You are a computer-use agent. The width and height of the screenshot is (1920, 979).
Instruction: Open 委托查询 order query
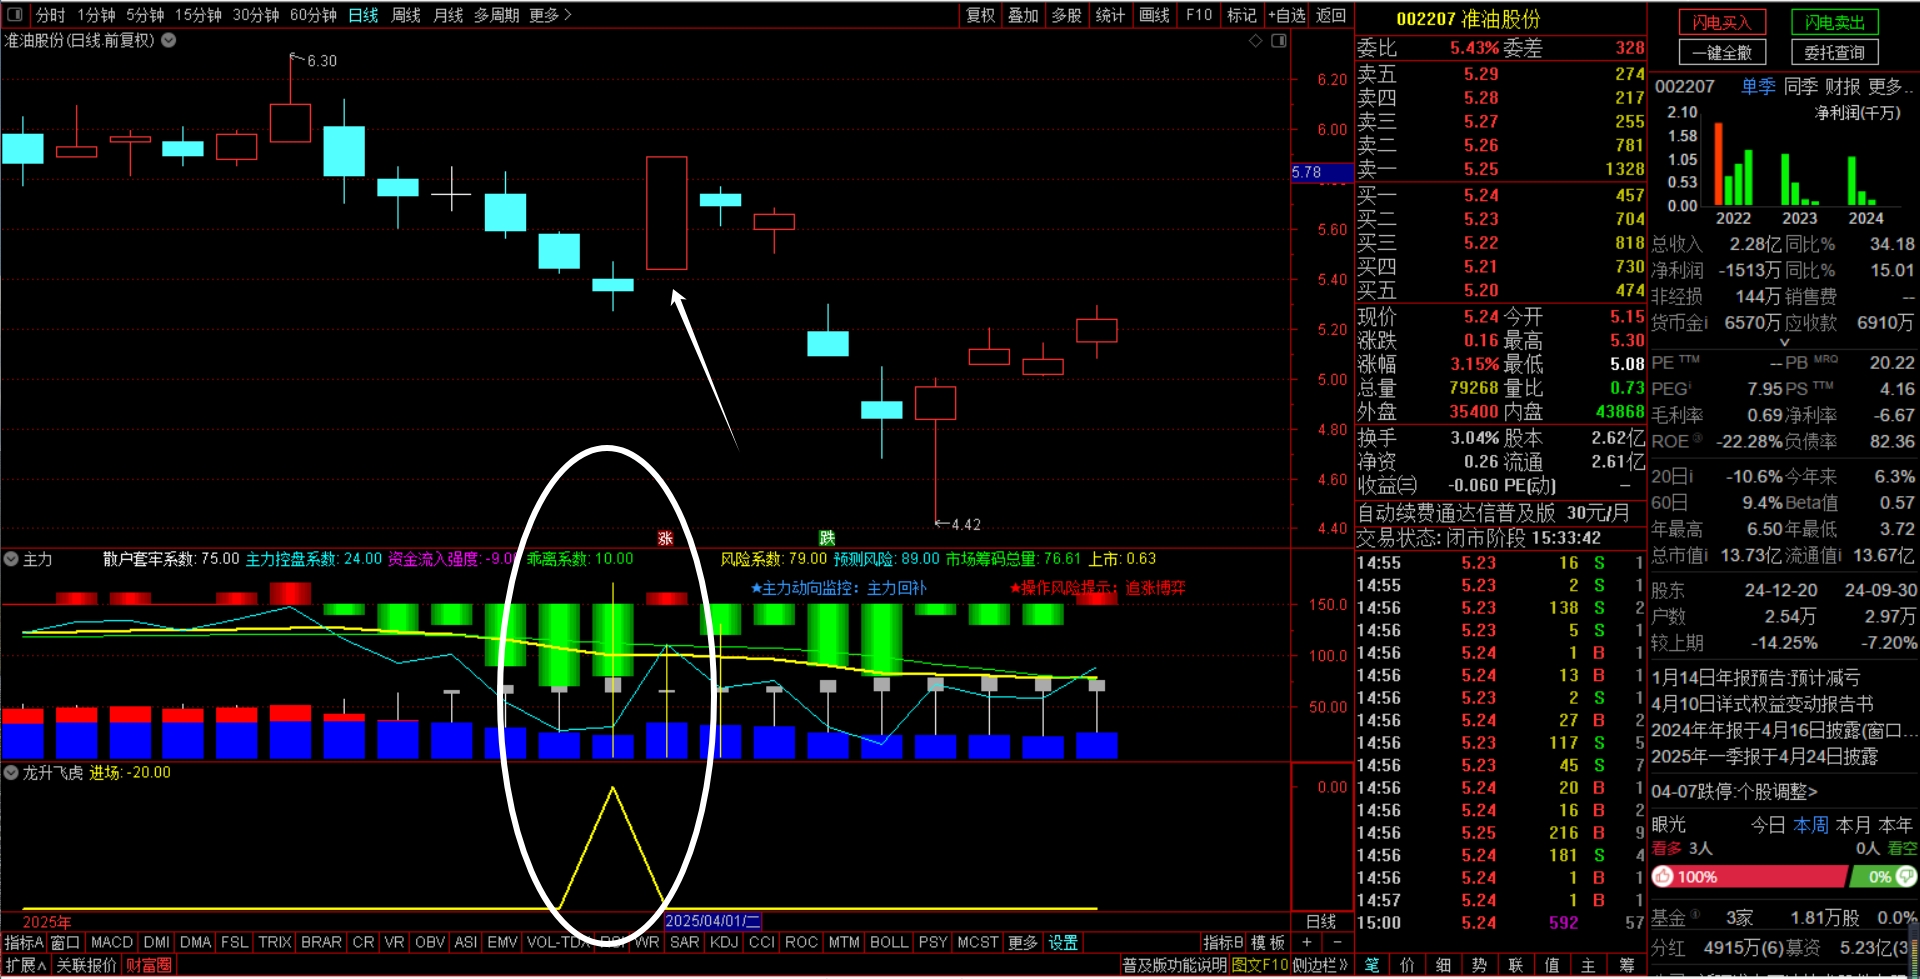tap(1835, 52)
